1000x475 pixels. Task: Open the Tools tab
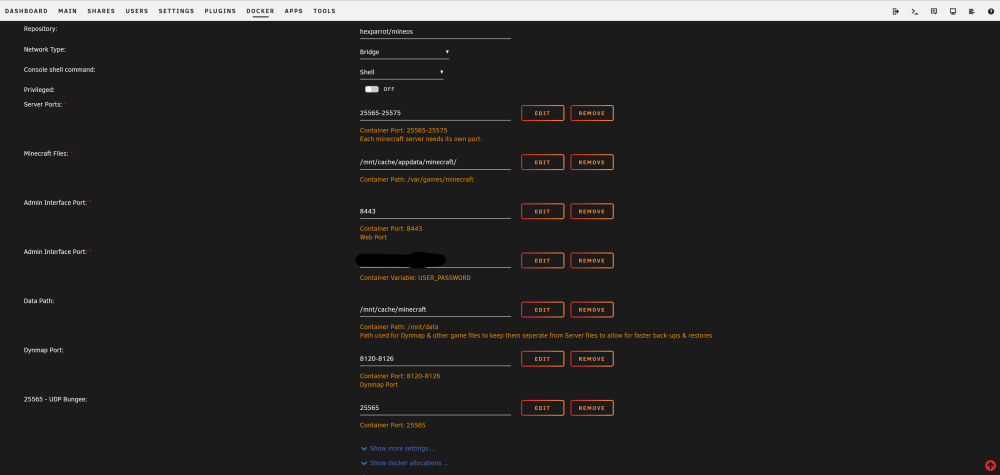(324, 11)
